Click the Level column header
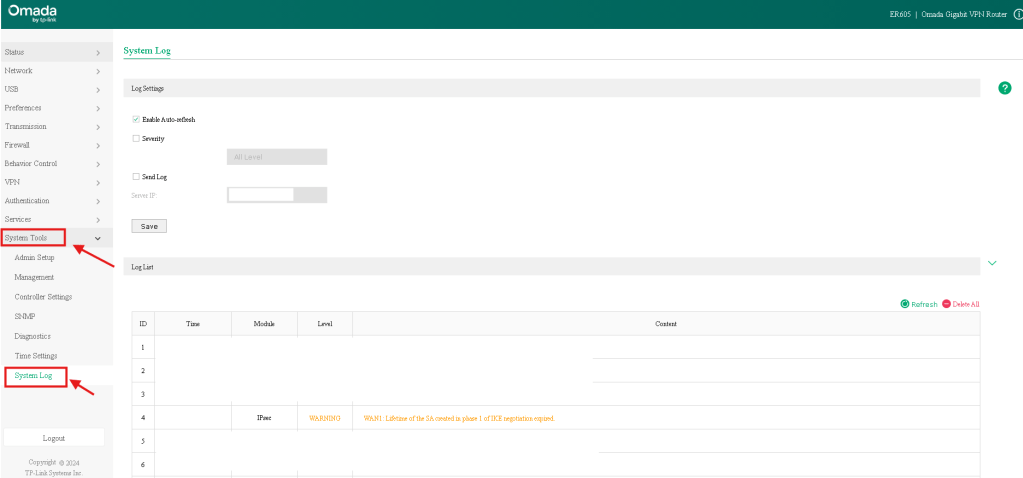The image size is (1023, 478). (x=325, y=323)
